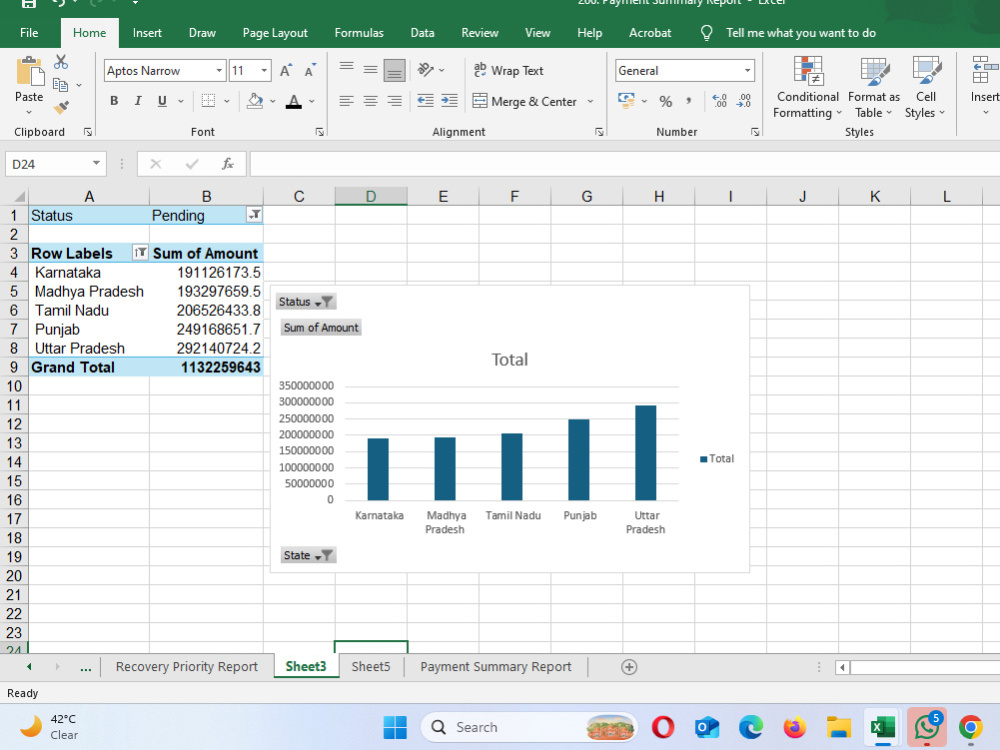The image size is (1000, 750).
Task: Toggle Wrap Text
Action: (509, 71)
